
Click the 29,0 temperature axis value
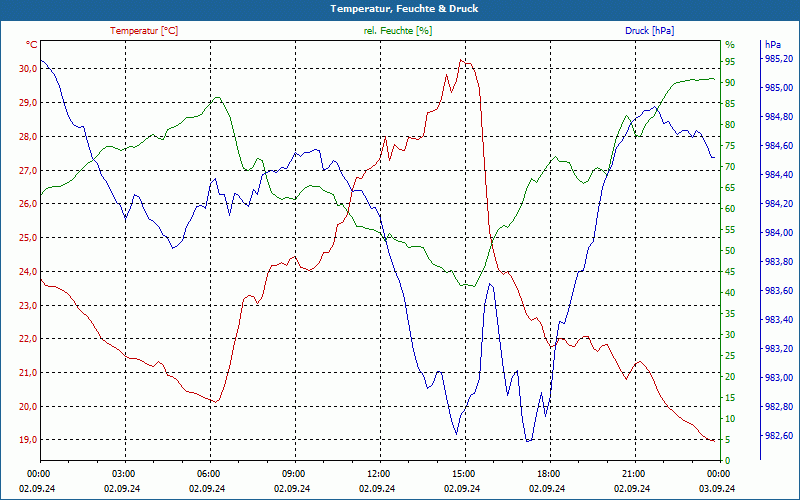pyautogui.click(x=28, y=103)
